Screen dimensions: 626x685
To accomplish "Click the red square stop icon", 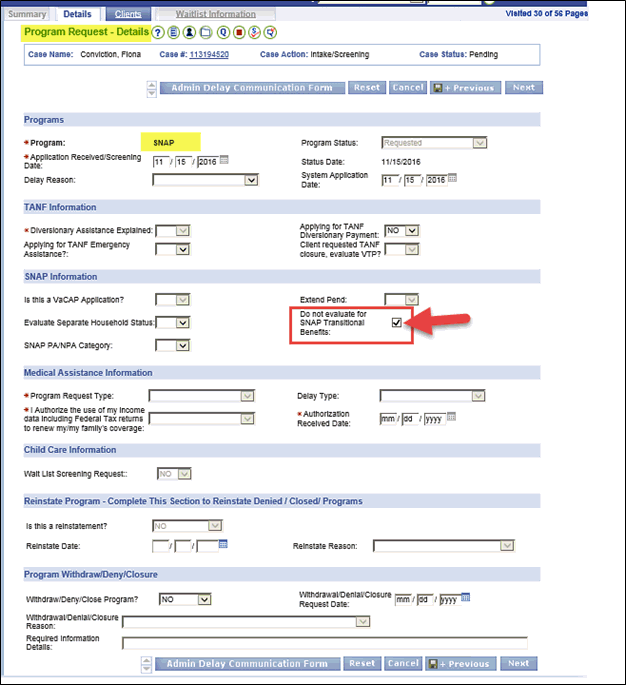I will click(x=239, y=32).
